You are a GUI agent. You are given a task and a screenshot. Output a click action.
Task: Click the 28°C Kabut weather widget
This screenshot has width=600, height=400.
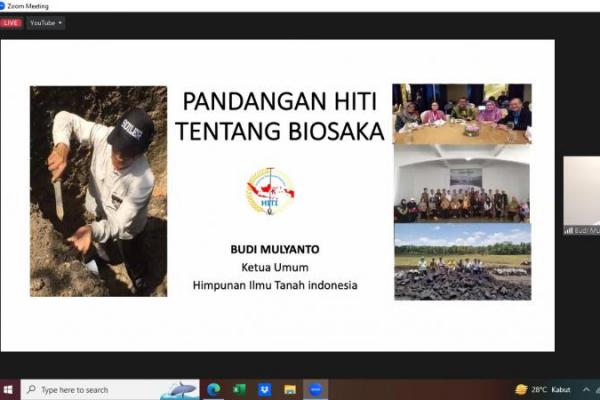543,390
